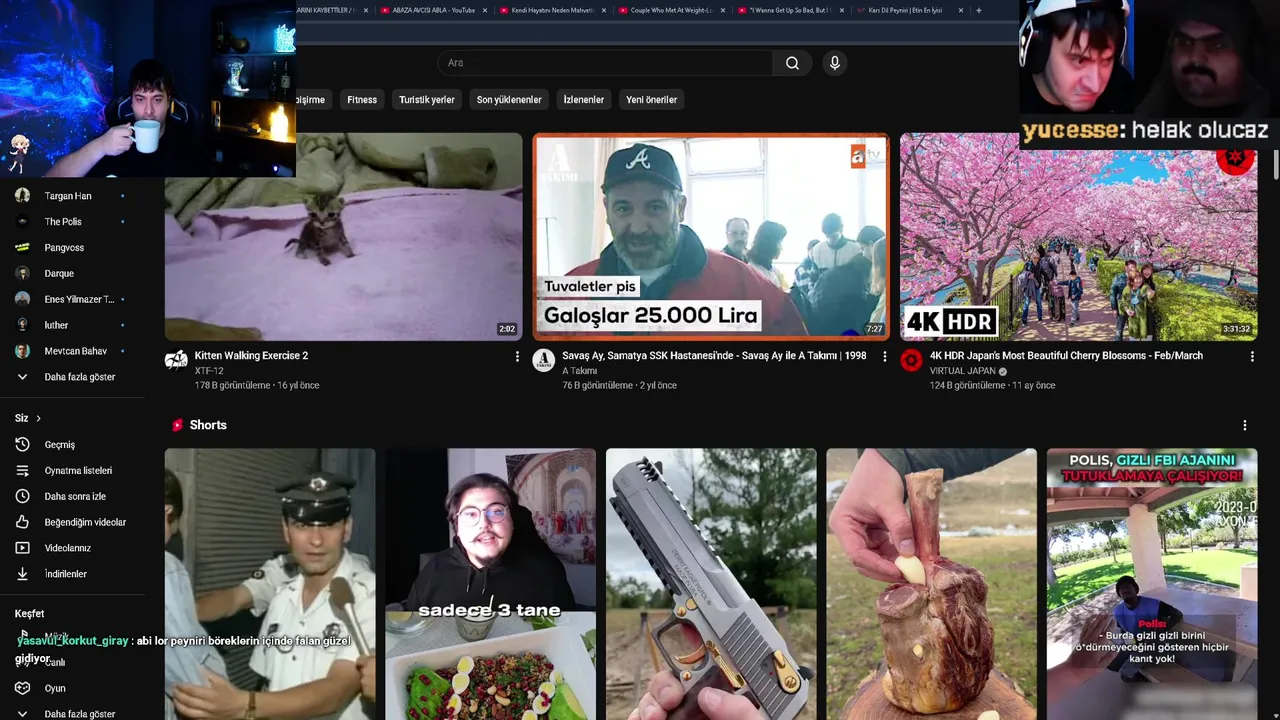
Task: Open more options for Savaş Ay video
Action: pos(884,357)
